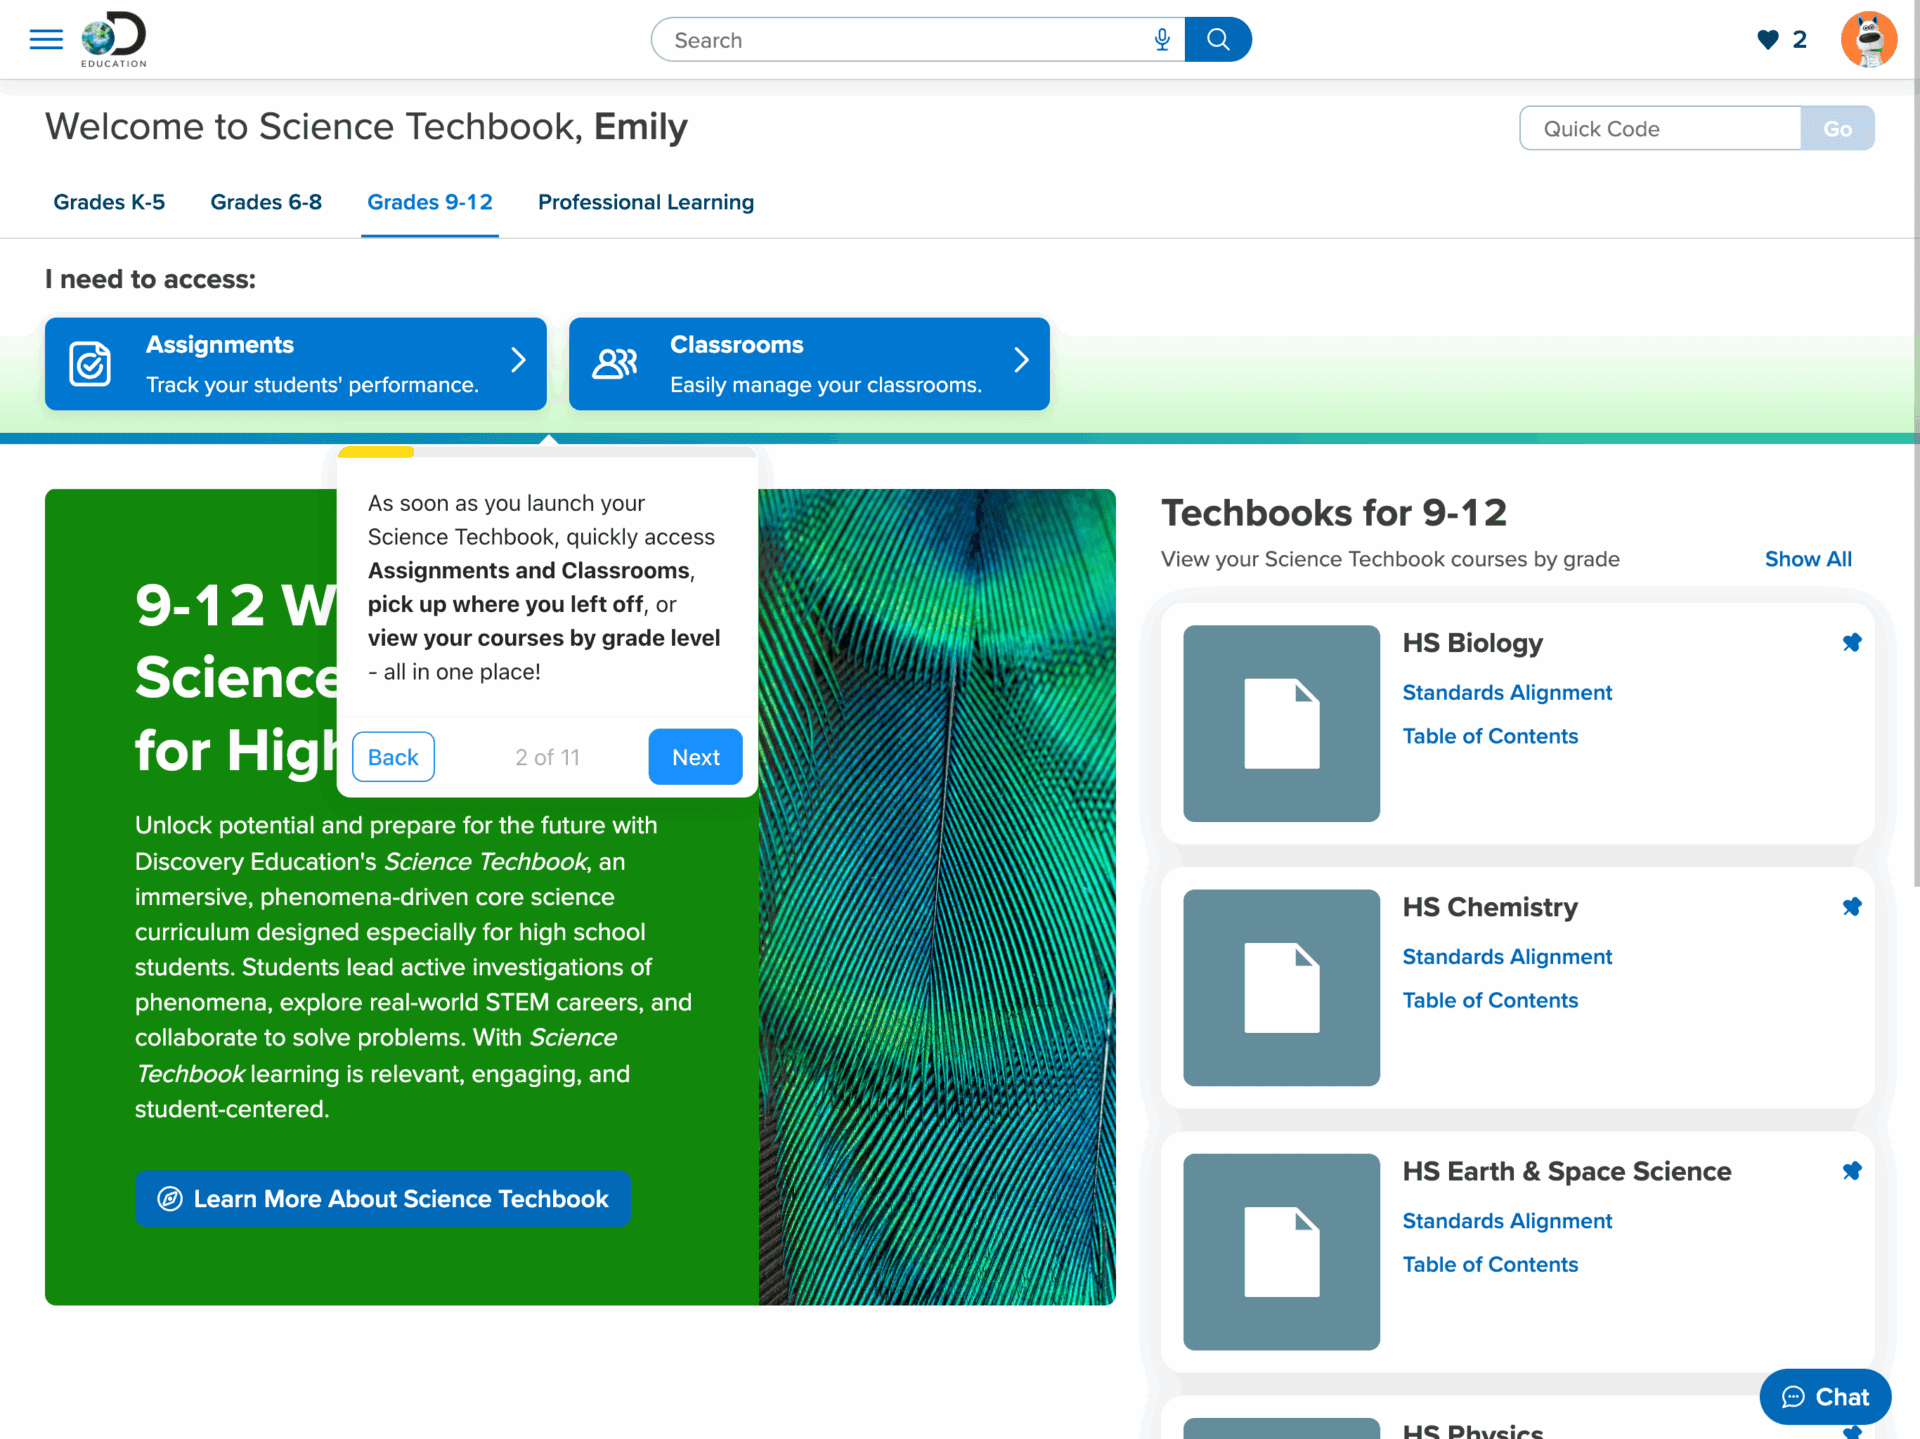Open the Chat assistant
This screenshot has width=1920, height=1439.
[x=1824, y=1397]
